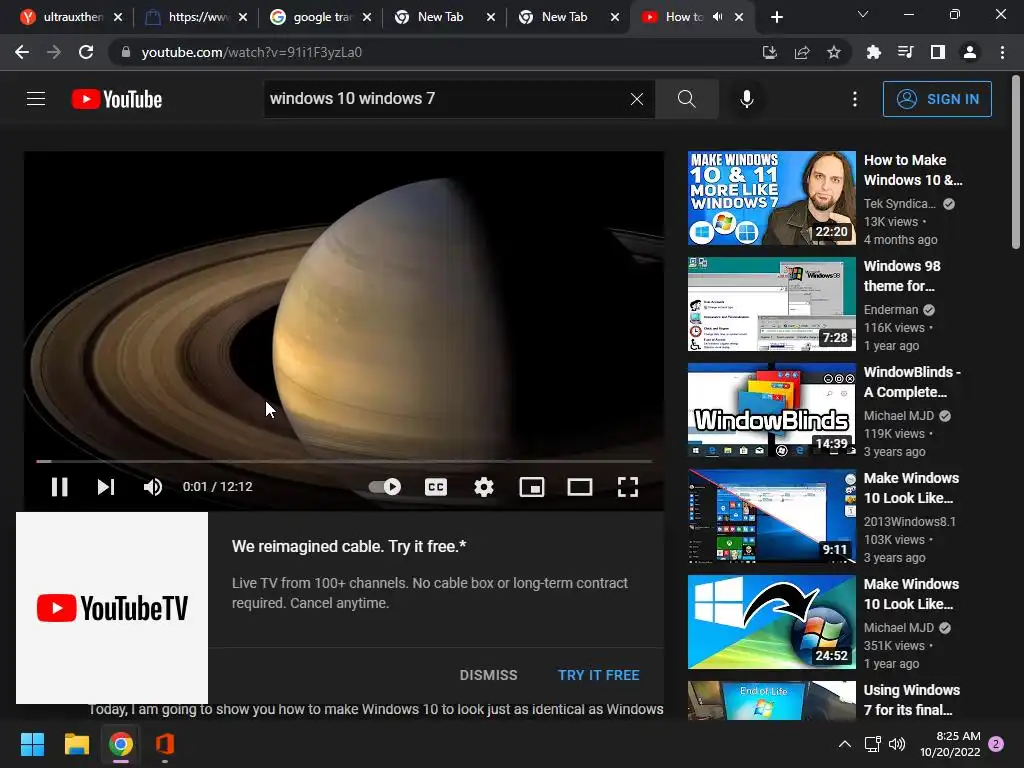
Task: Click the address bar URL
Action: 251,52
